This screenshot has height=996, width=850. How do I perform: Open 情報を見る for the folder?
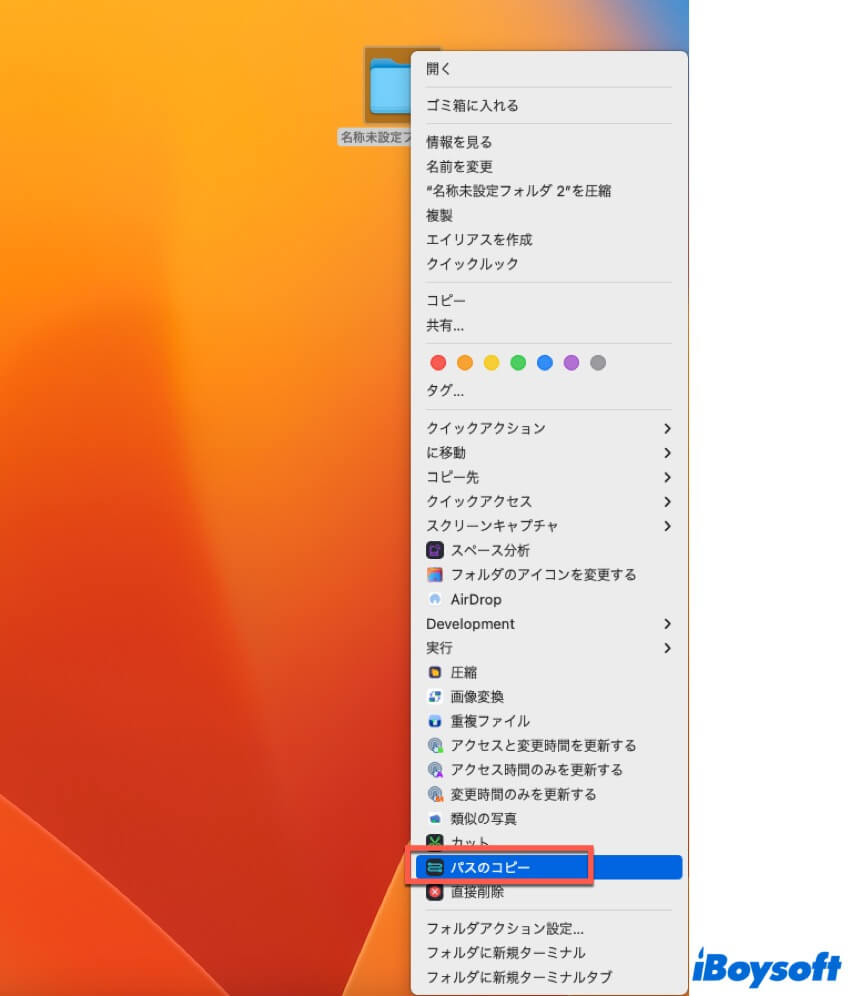pyautogui.click(x=459, y=142)
